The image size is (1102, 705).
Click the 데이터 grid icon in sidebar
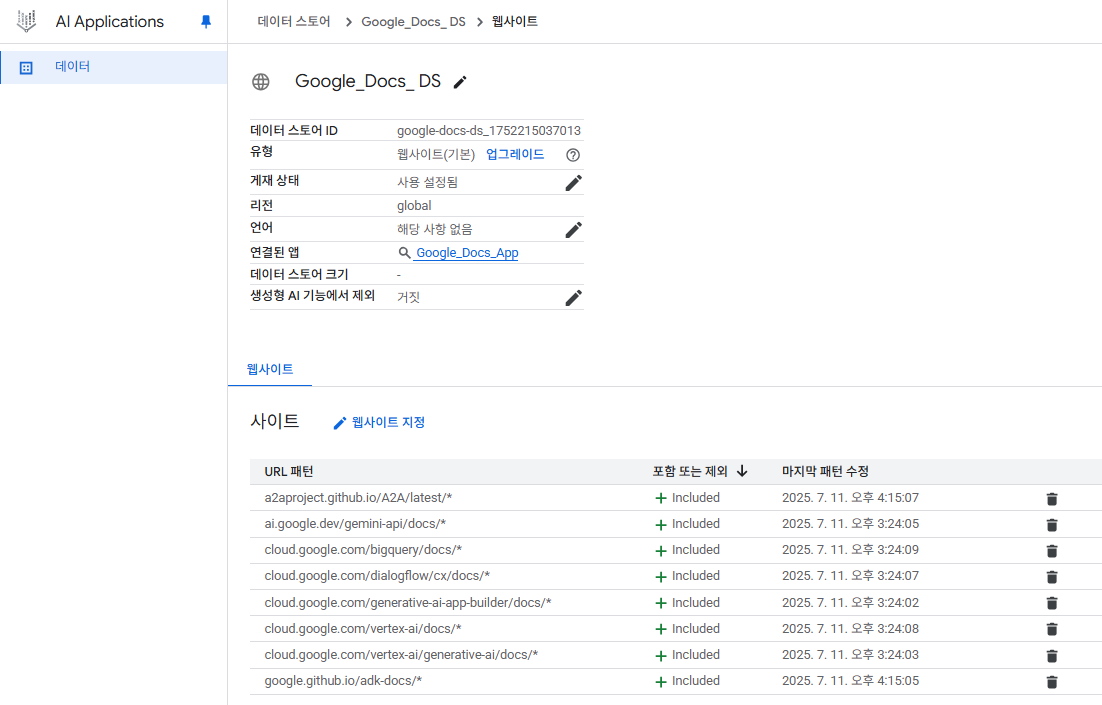point(26,67)
